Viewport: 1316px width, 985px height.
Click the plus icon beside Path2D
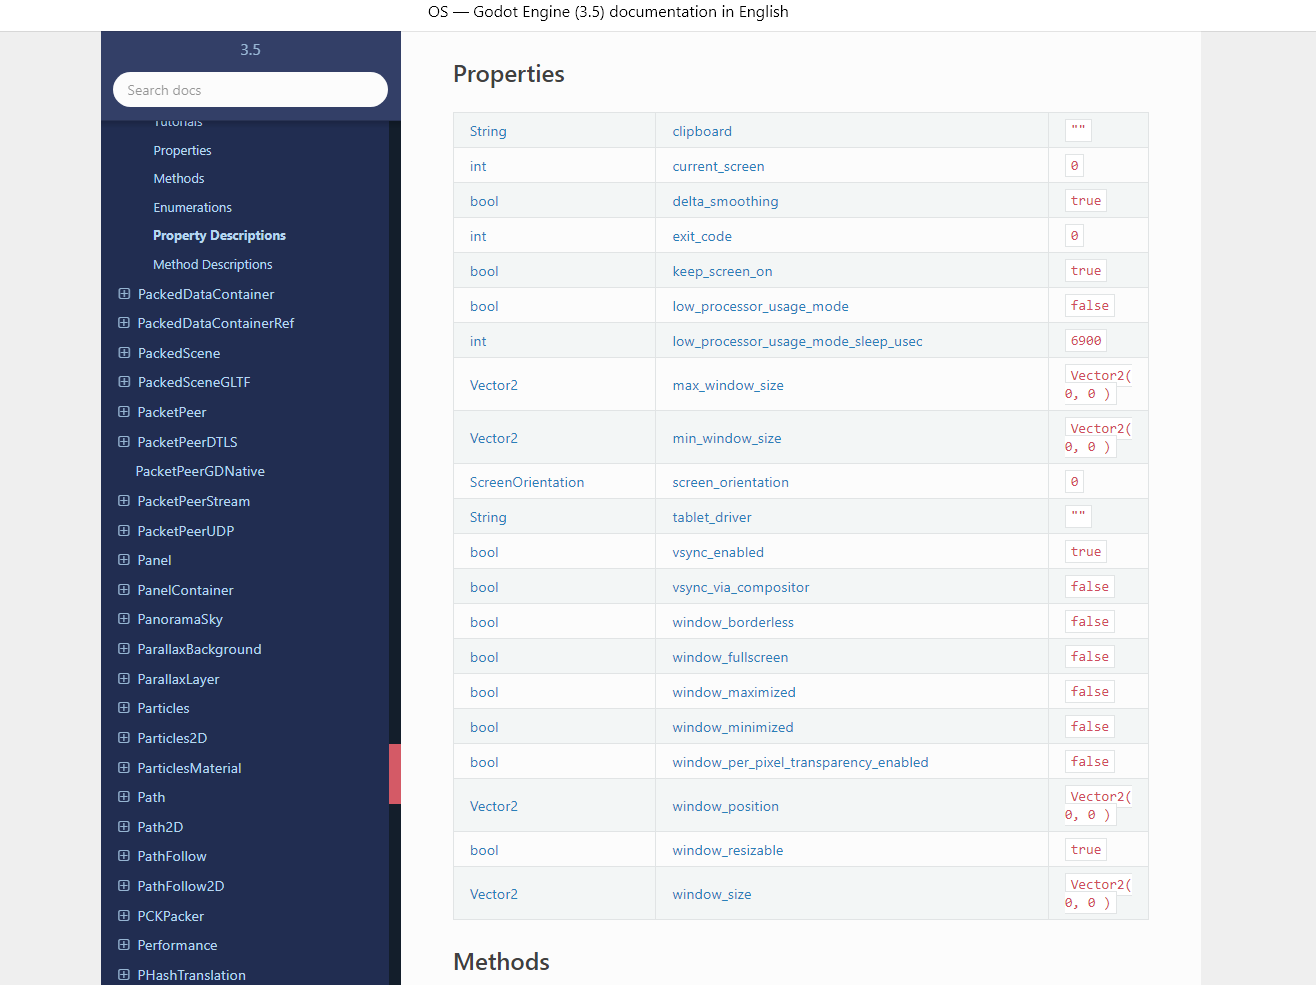pyautogui.click(x=124, y=827)
